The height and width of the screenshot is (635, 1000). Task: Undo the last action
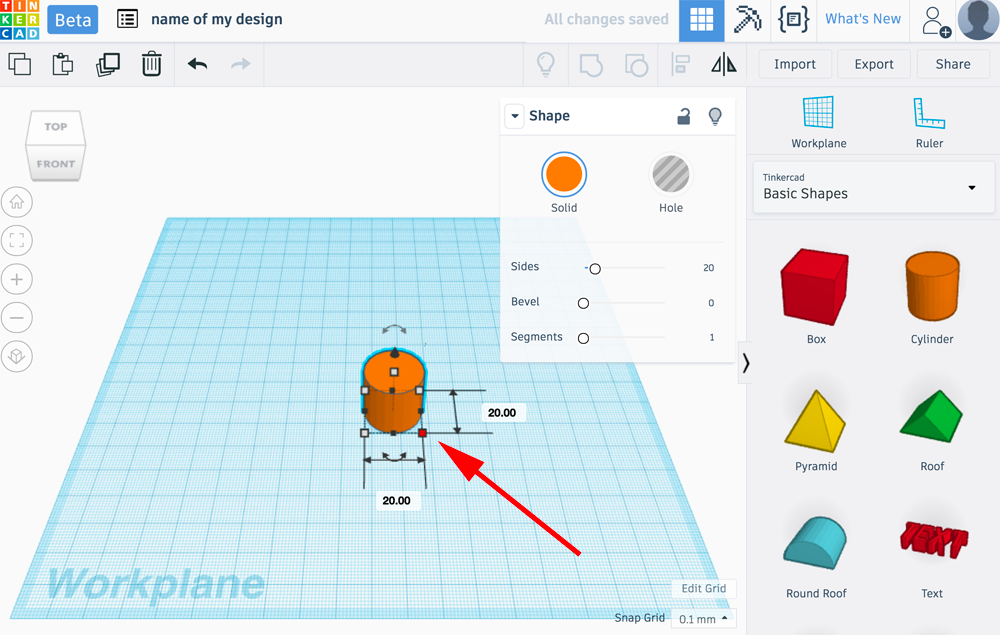pos(198,64)
